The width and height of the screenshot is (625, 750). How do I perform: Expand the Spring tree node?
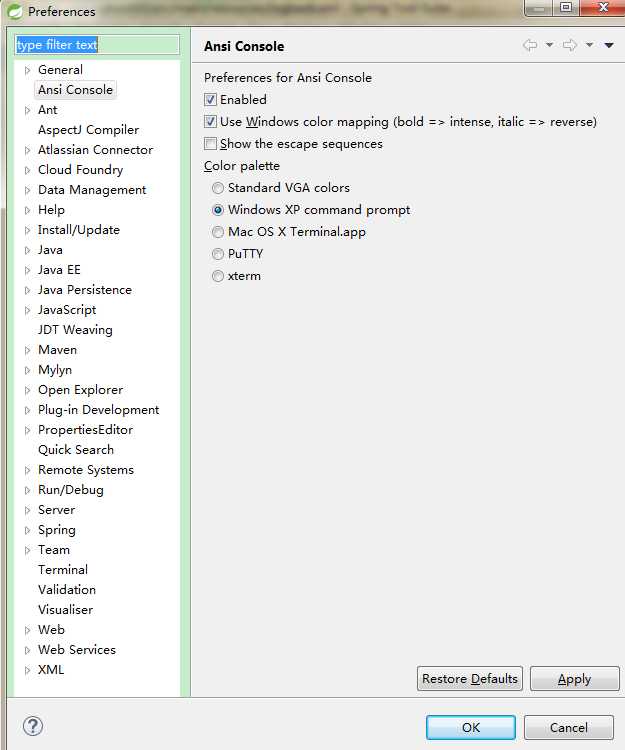click(x=27, y=530)
